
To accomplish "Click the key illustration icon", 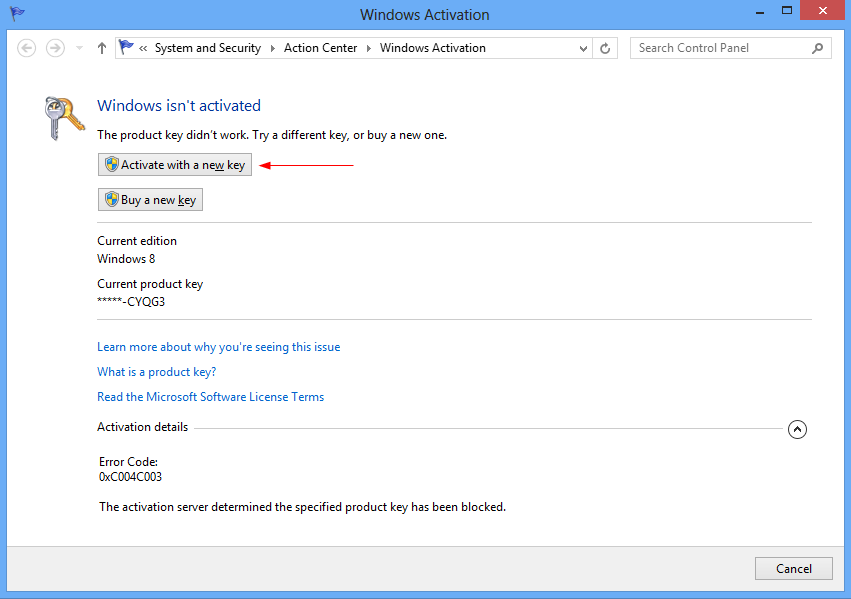I will click(x=62, y=118).
